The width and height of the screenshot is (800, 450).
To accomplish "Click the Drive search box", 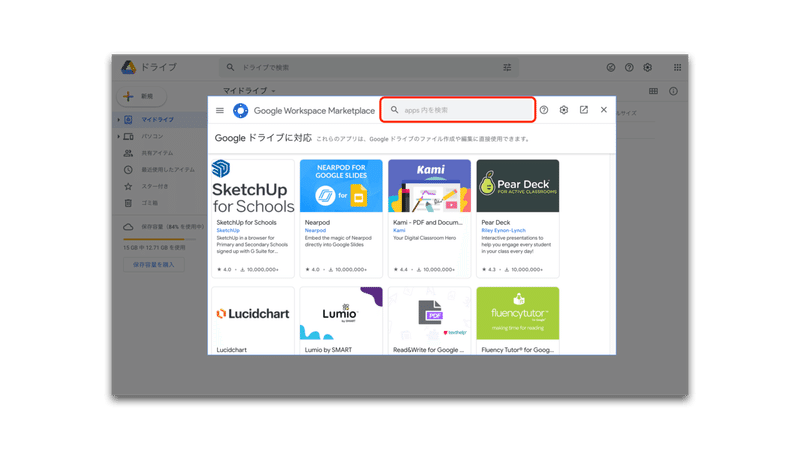I will tap(369, 67).
